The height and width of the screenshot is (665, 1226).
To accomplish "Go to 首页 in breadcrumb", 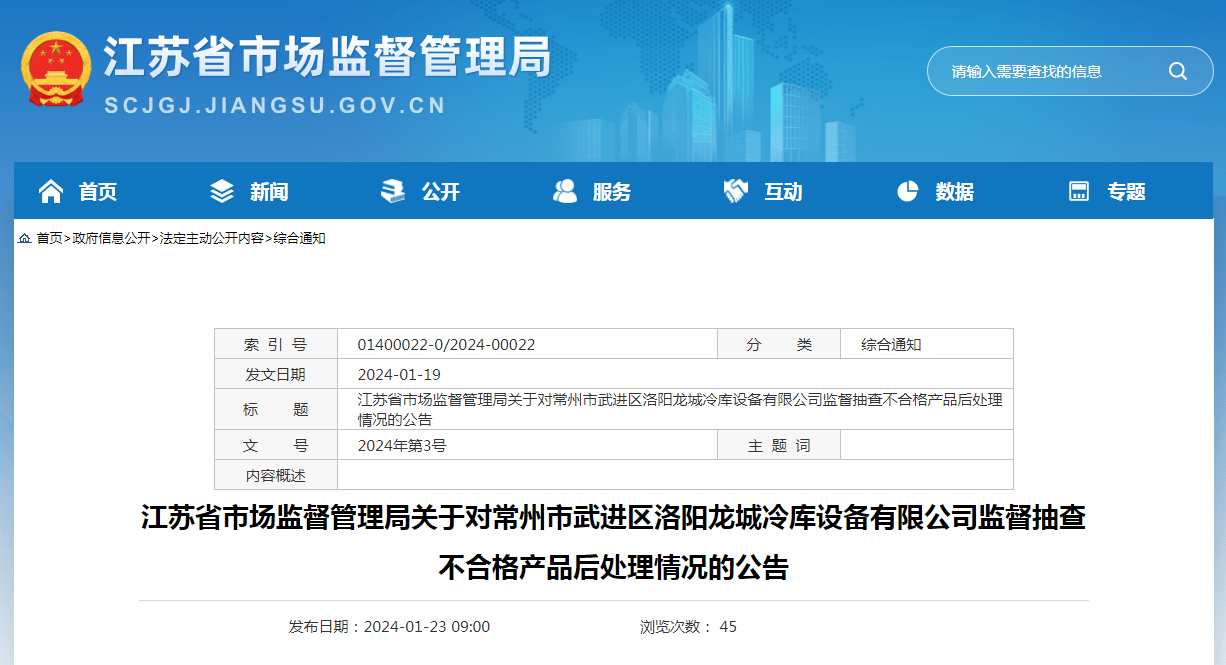I will pyautogui.click(x=49, y=238).
